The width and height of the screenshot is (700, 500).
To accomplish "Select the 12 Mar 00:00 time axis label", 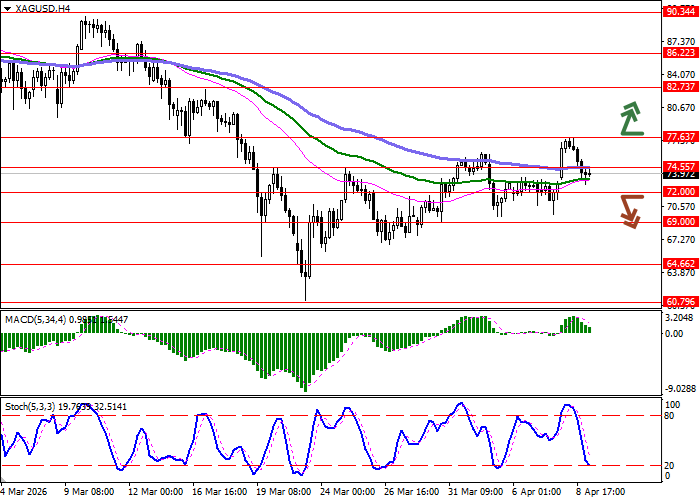I will (x=153, y=492).
